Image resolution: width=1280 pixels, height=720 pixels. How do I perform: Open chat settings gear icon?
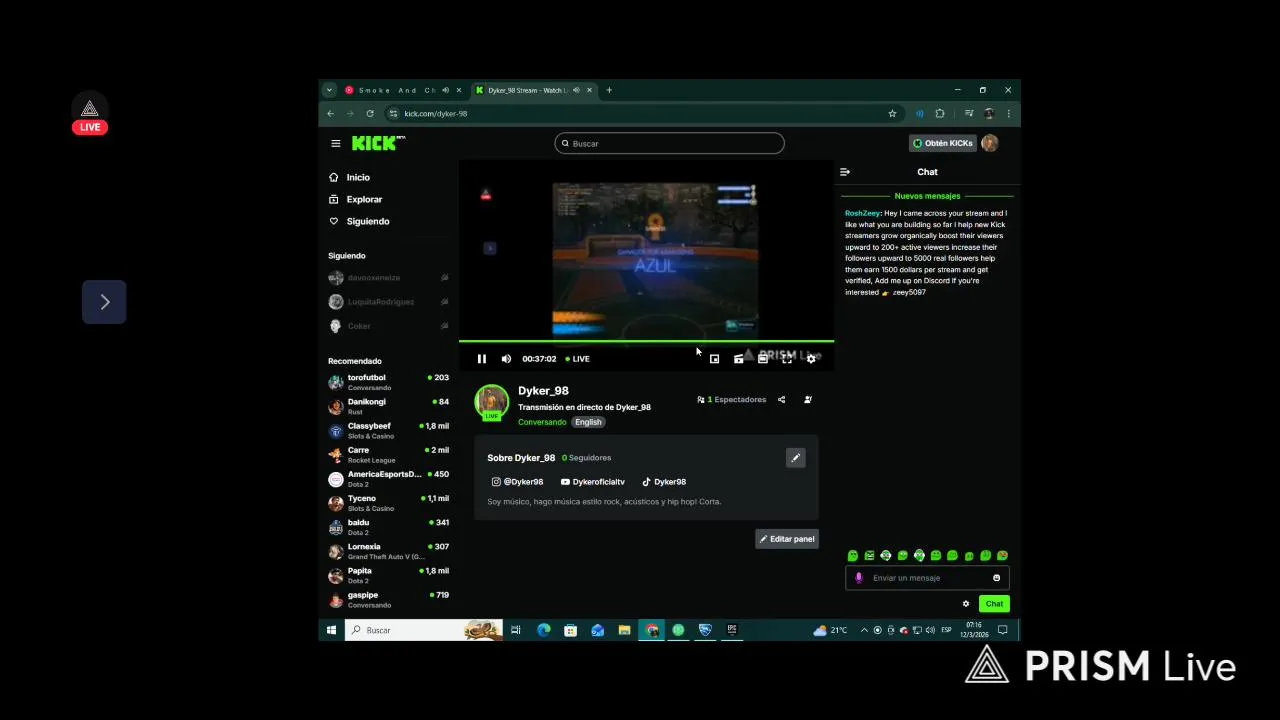click(x=966, y=604)
